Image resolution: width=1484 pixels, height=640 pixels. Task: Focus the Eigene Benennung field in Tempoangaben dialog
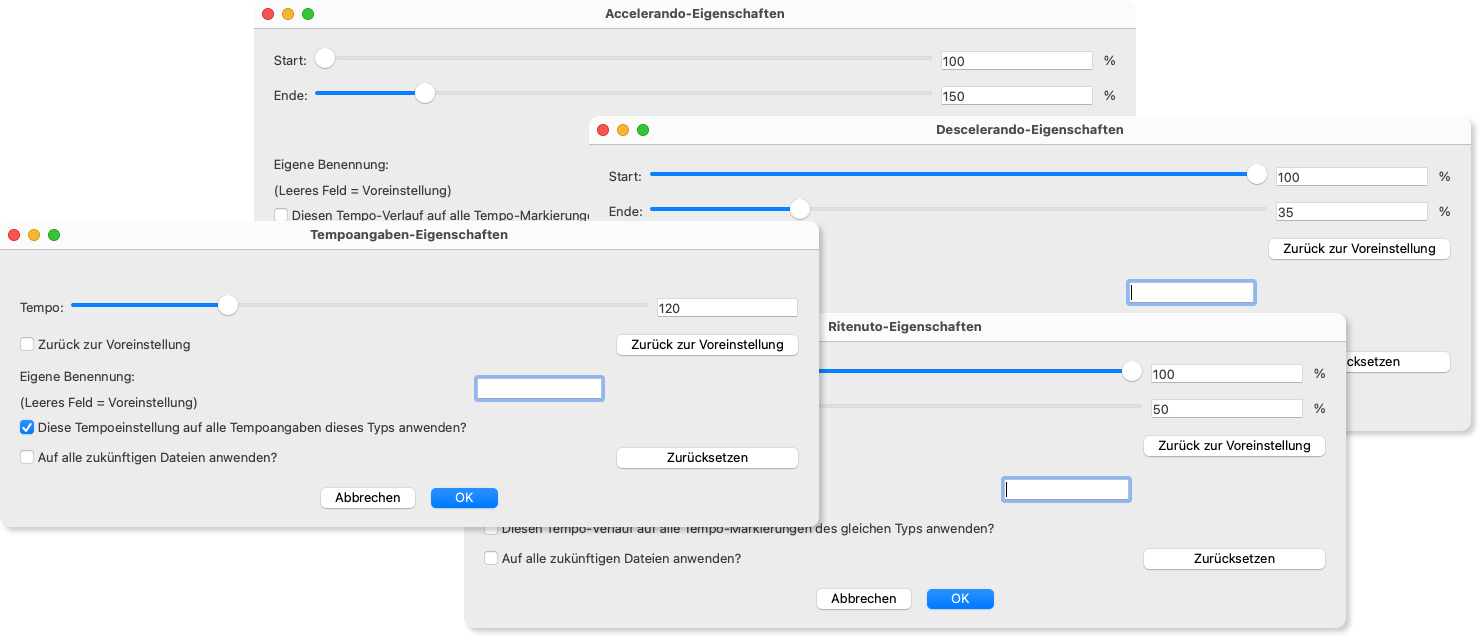(539, 389)
